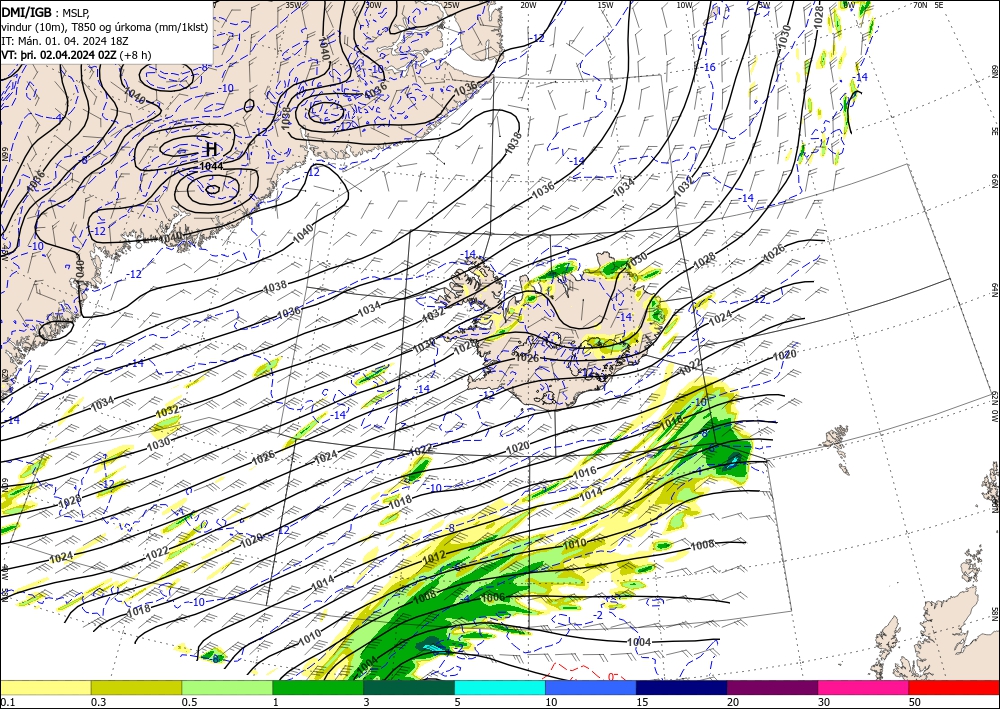Click the '15' legend value label
The height and width of the screenshot is (709, 1000).
642,701
